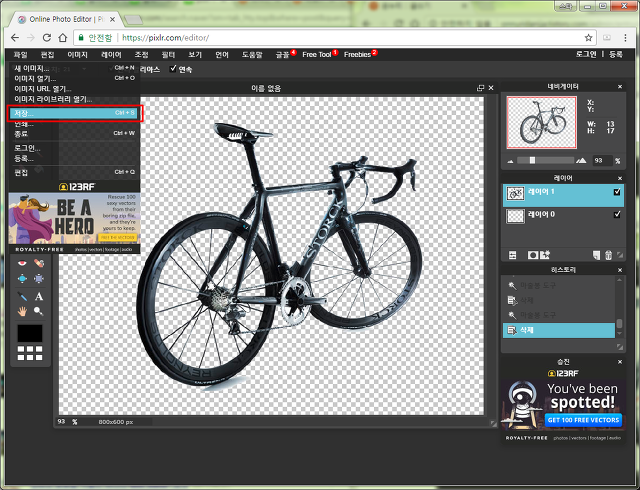This screenshot has height=490, width=640.
Task: Adjust the Navigator zoom slider handle
Action: tap(532, 160)
